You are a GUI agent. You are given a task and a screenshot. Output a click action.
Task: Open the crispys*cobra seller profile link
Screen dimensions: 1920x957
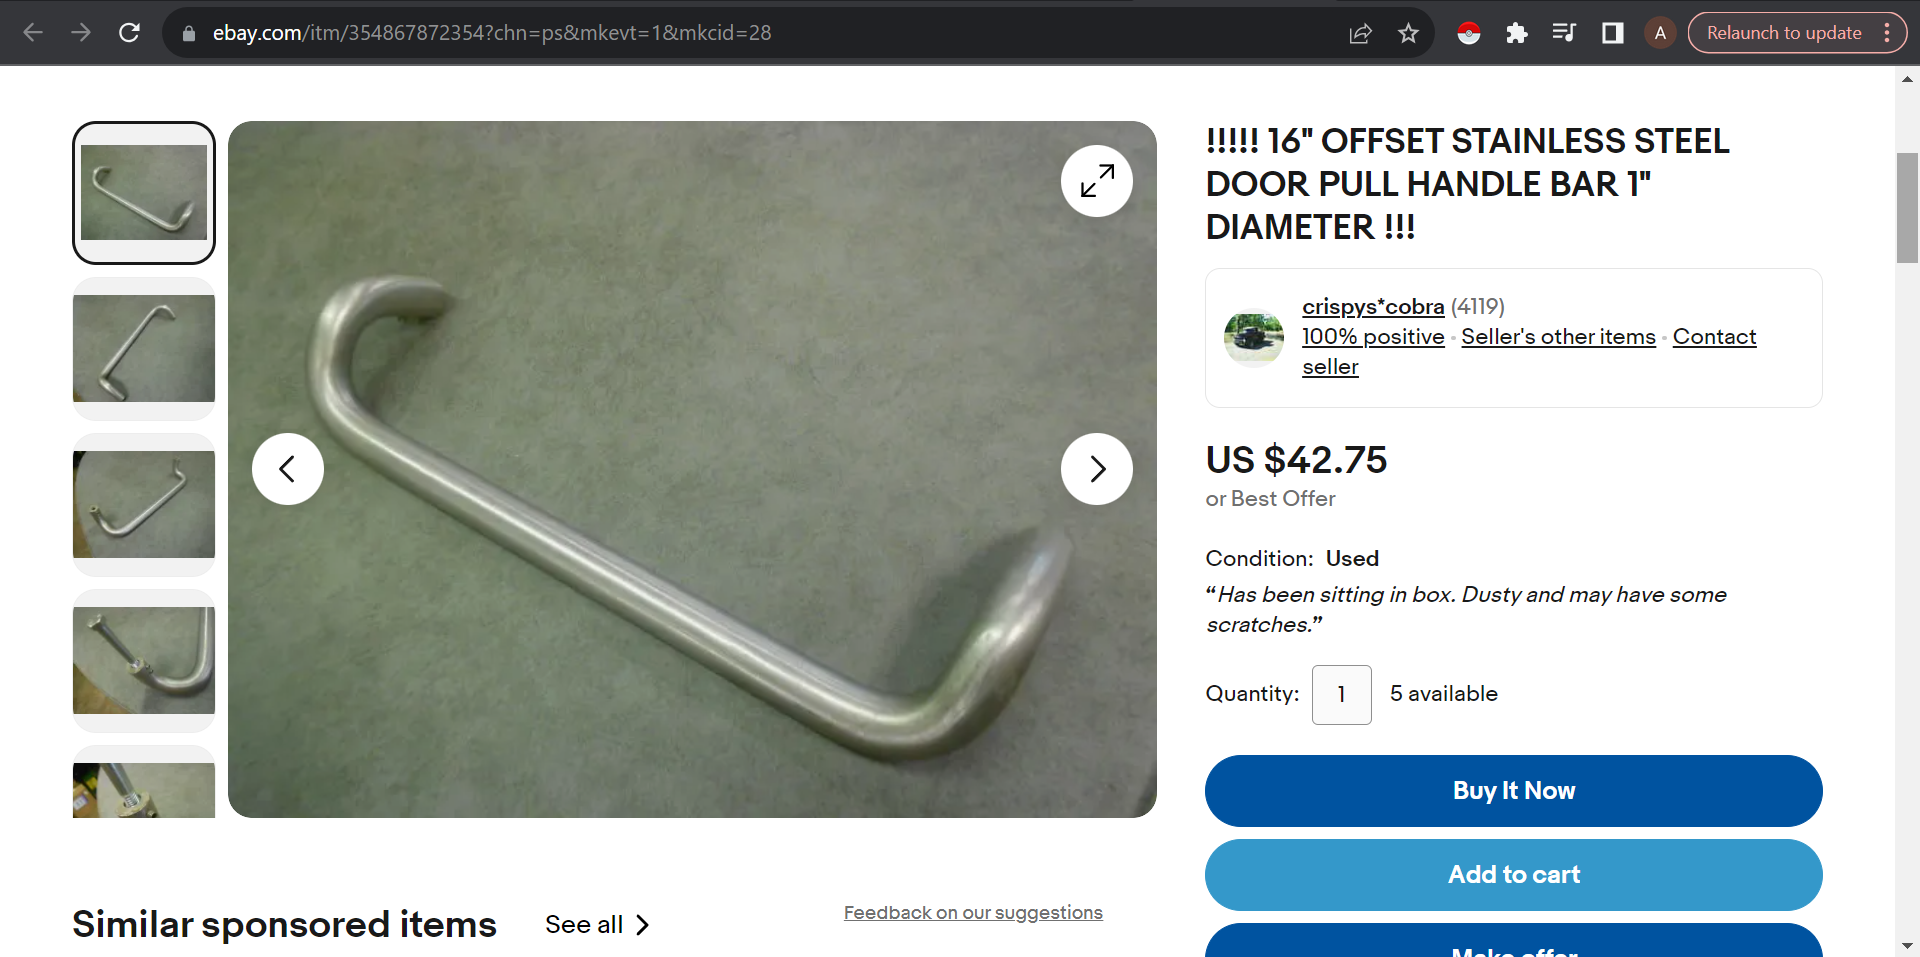1373,306
